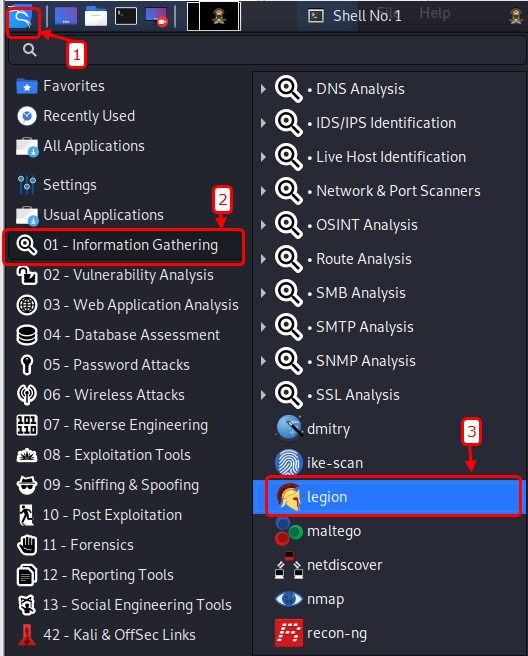Click the Exploitation Tools explosion icon

[27, 455]
